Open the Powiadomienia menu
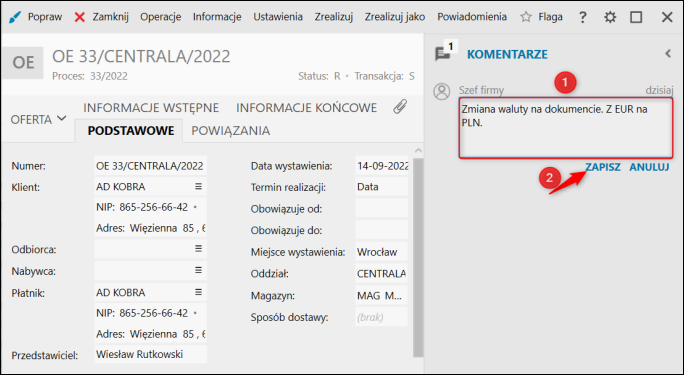Viewport: 684px width, 375px height. (472, 17)
